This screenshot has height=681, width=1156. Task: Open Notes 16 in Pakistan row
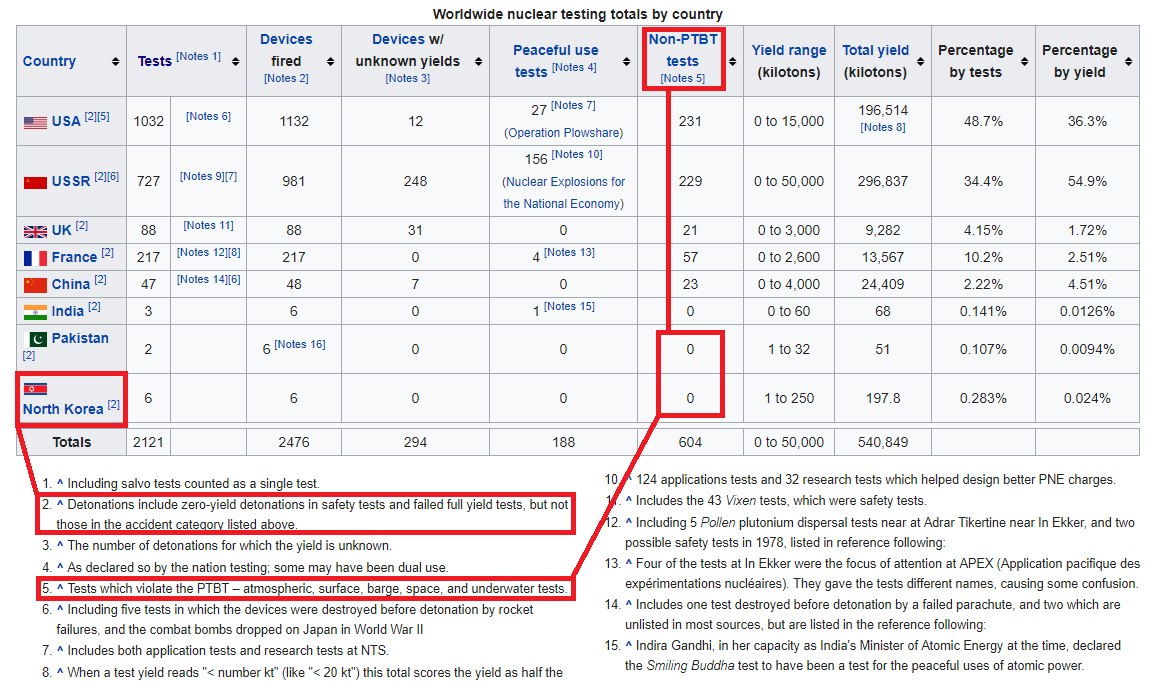point(299,344)
